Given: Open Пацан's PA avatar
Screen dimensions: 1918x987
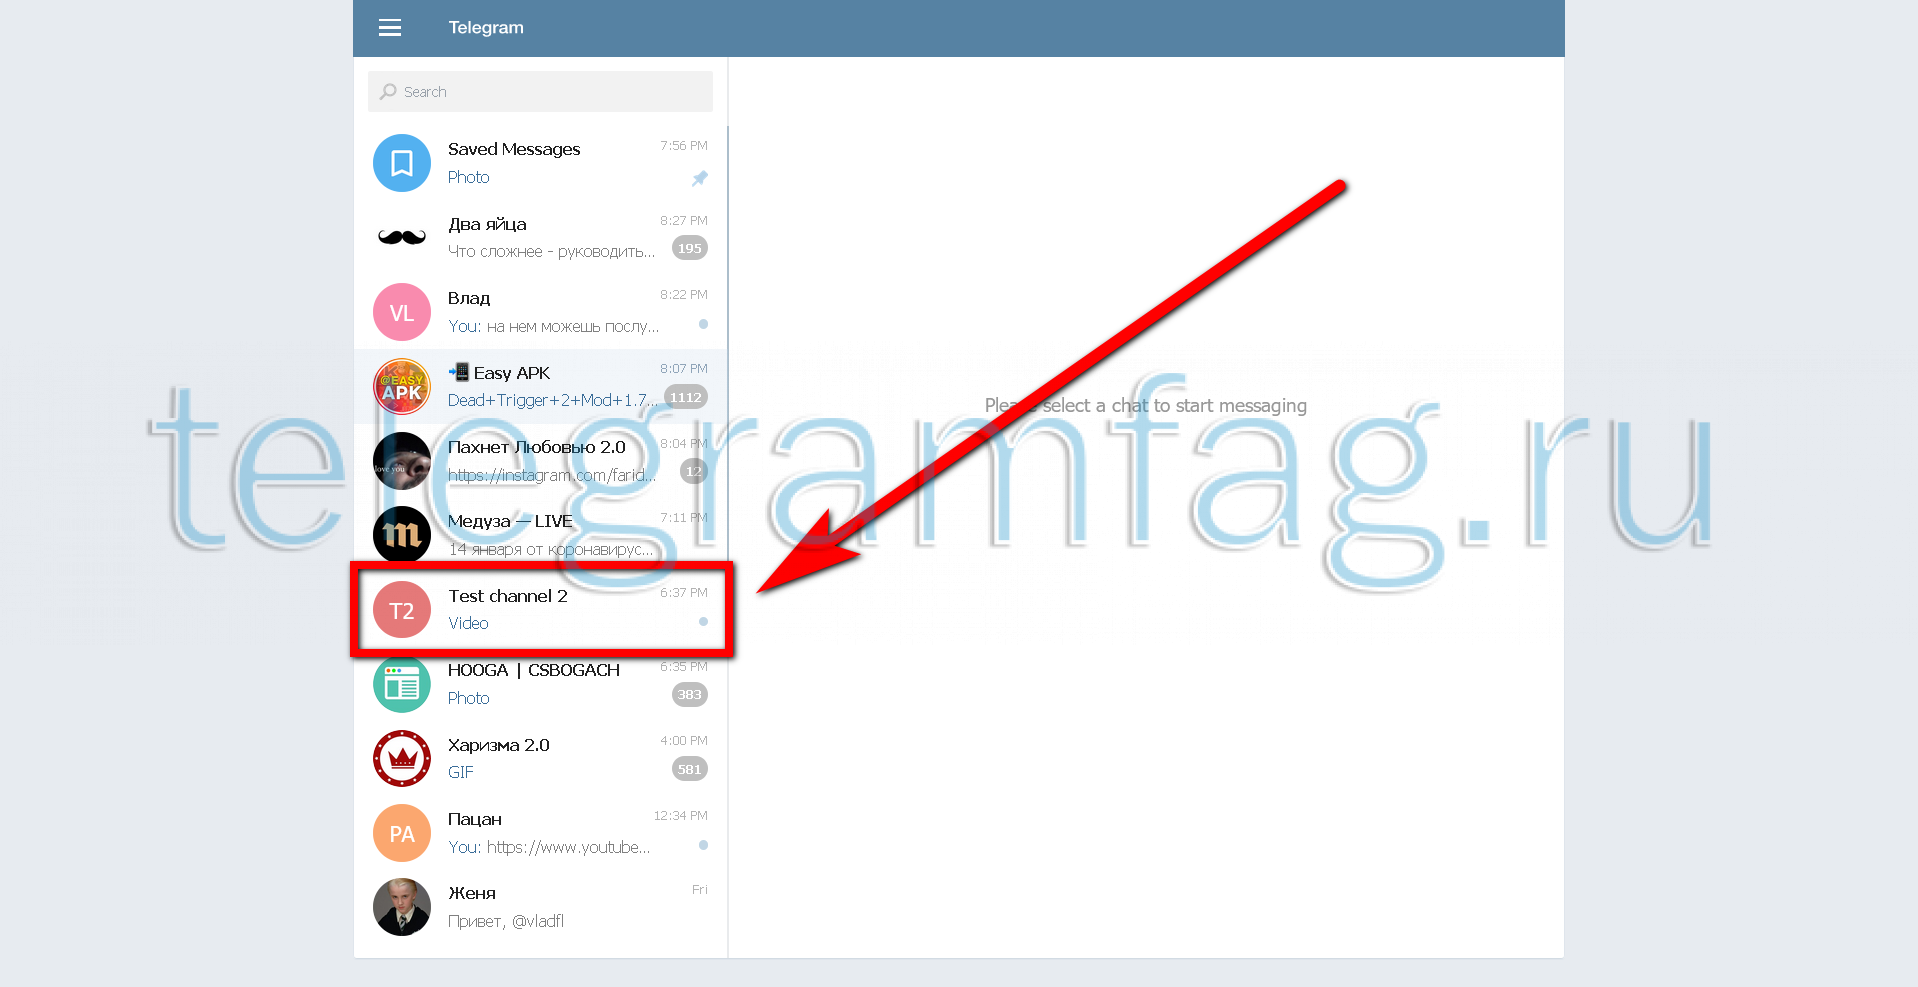Looking at the screenshot, I should click(402, 833).
